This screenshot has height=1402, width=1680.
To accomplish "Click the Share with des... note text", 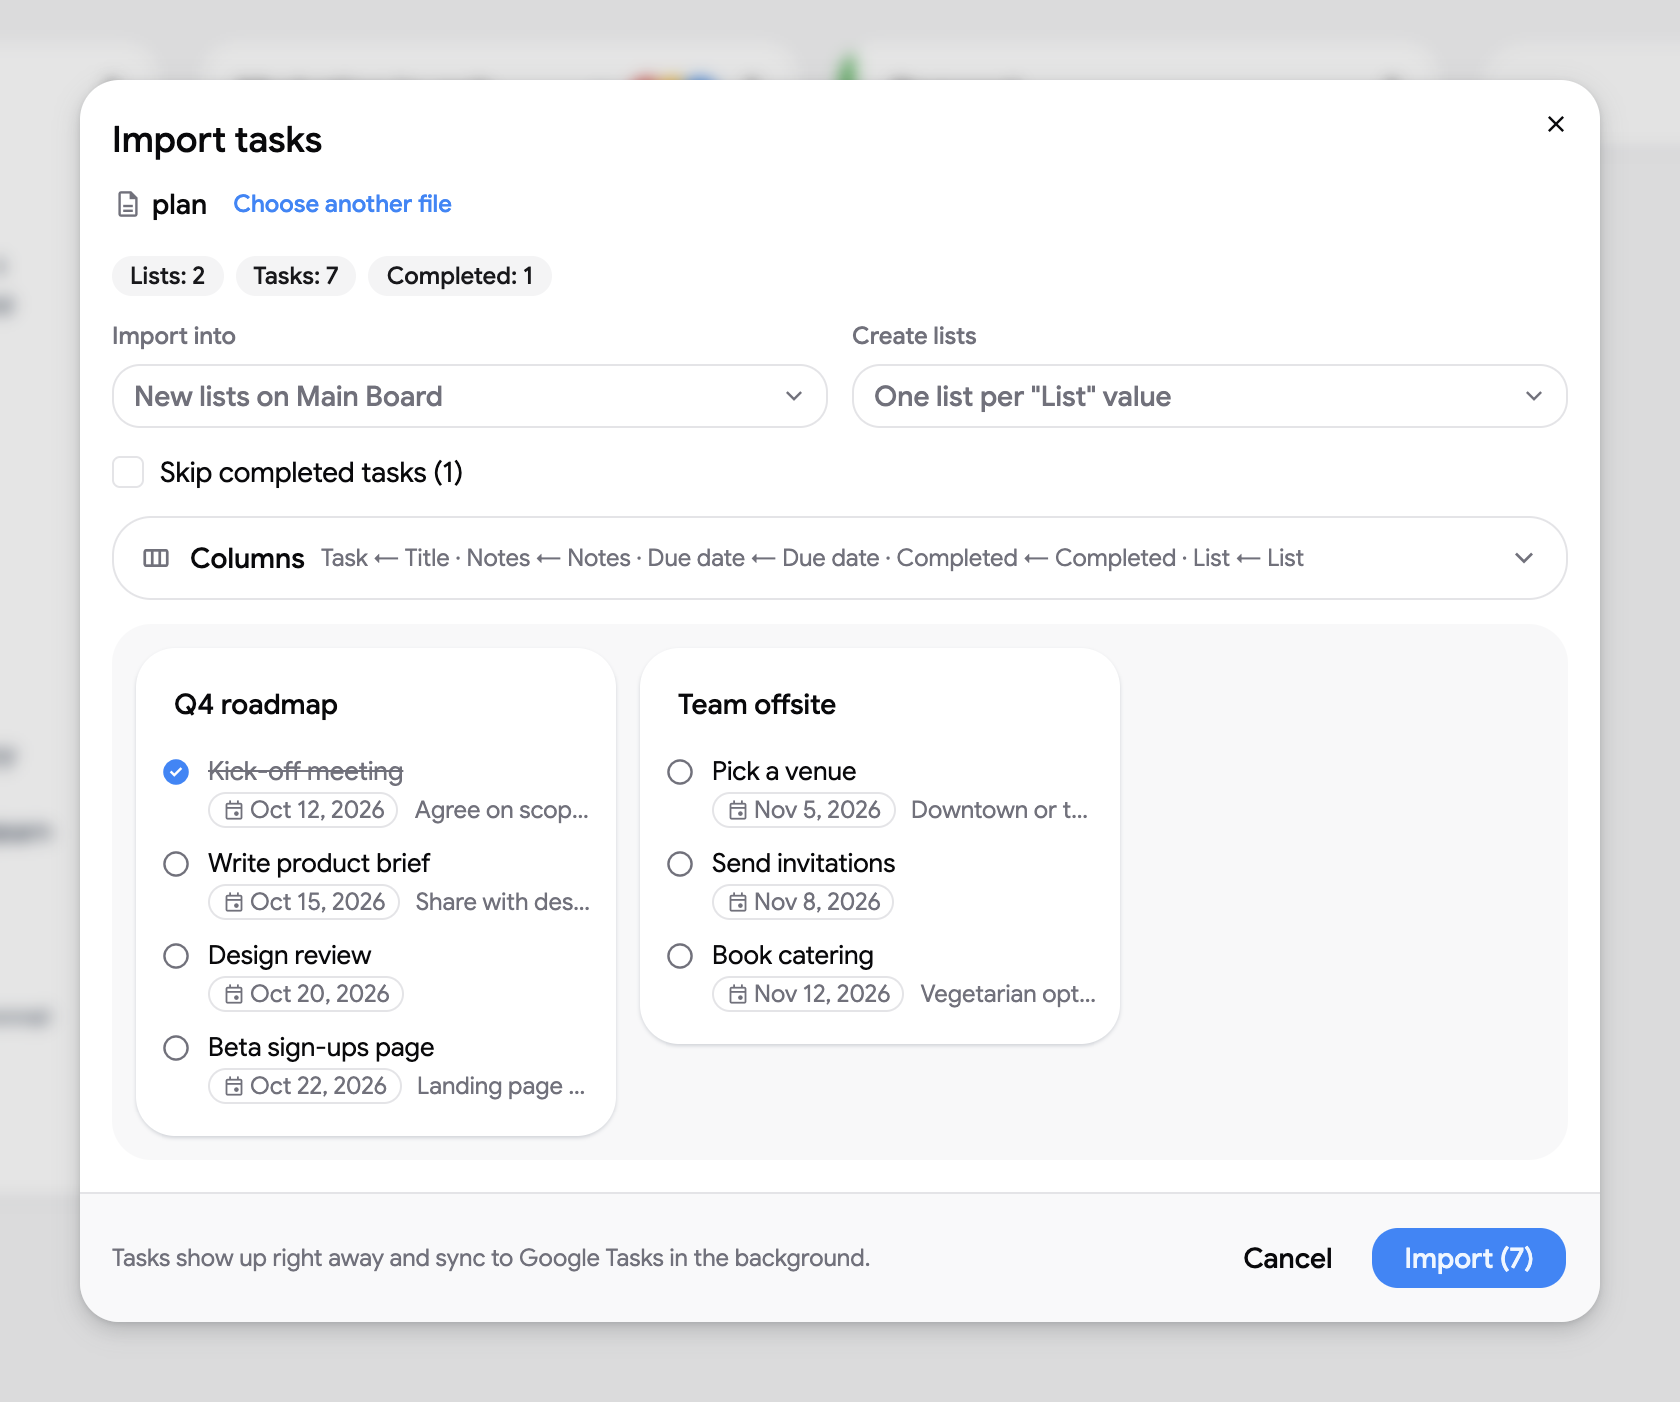I will (503, 902).
